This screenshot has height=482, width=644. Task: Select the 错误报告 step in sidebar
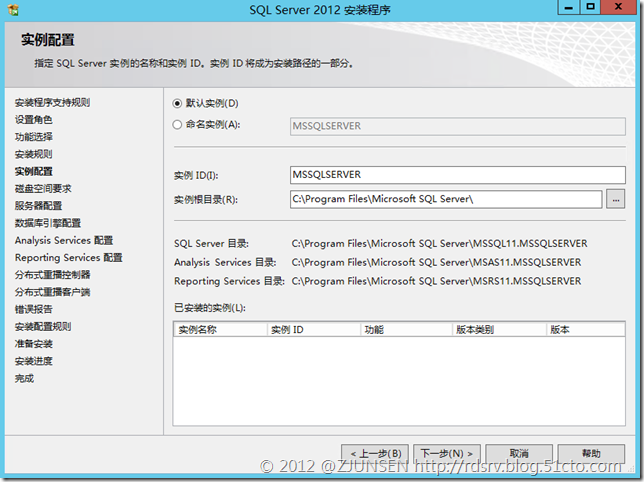pos(34,310)
